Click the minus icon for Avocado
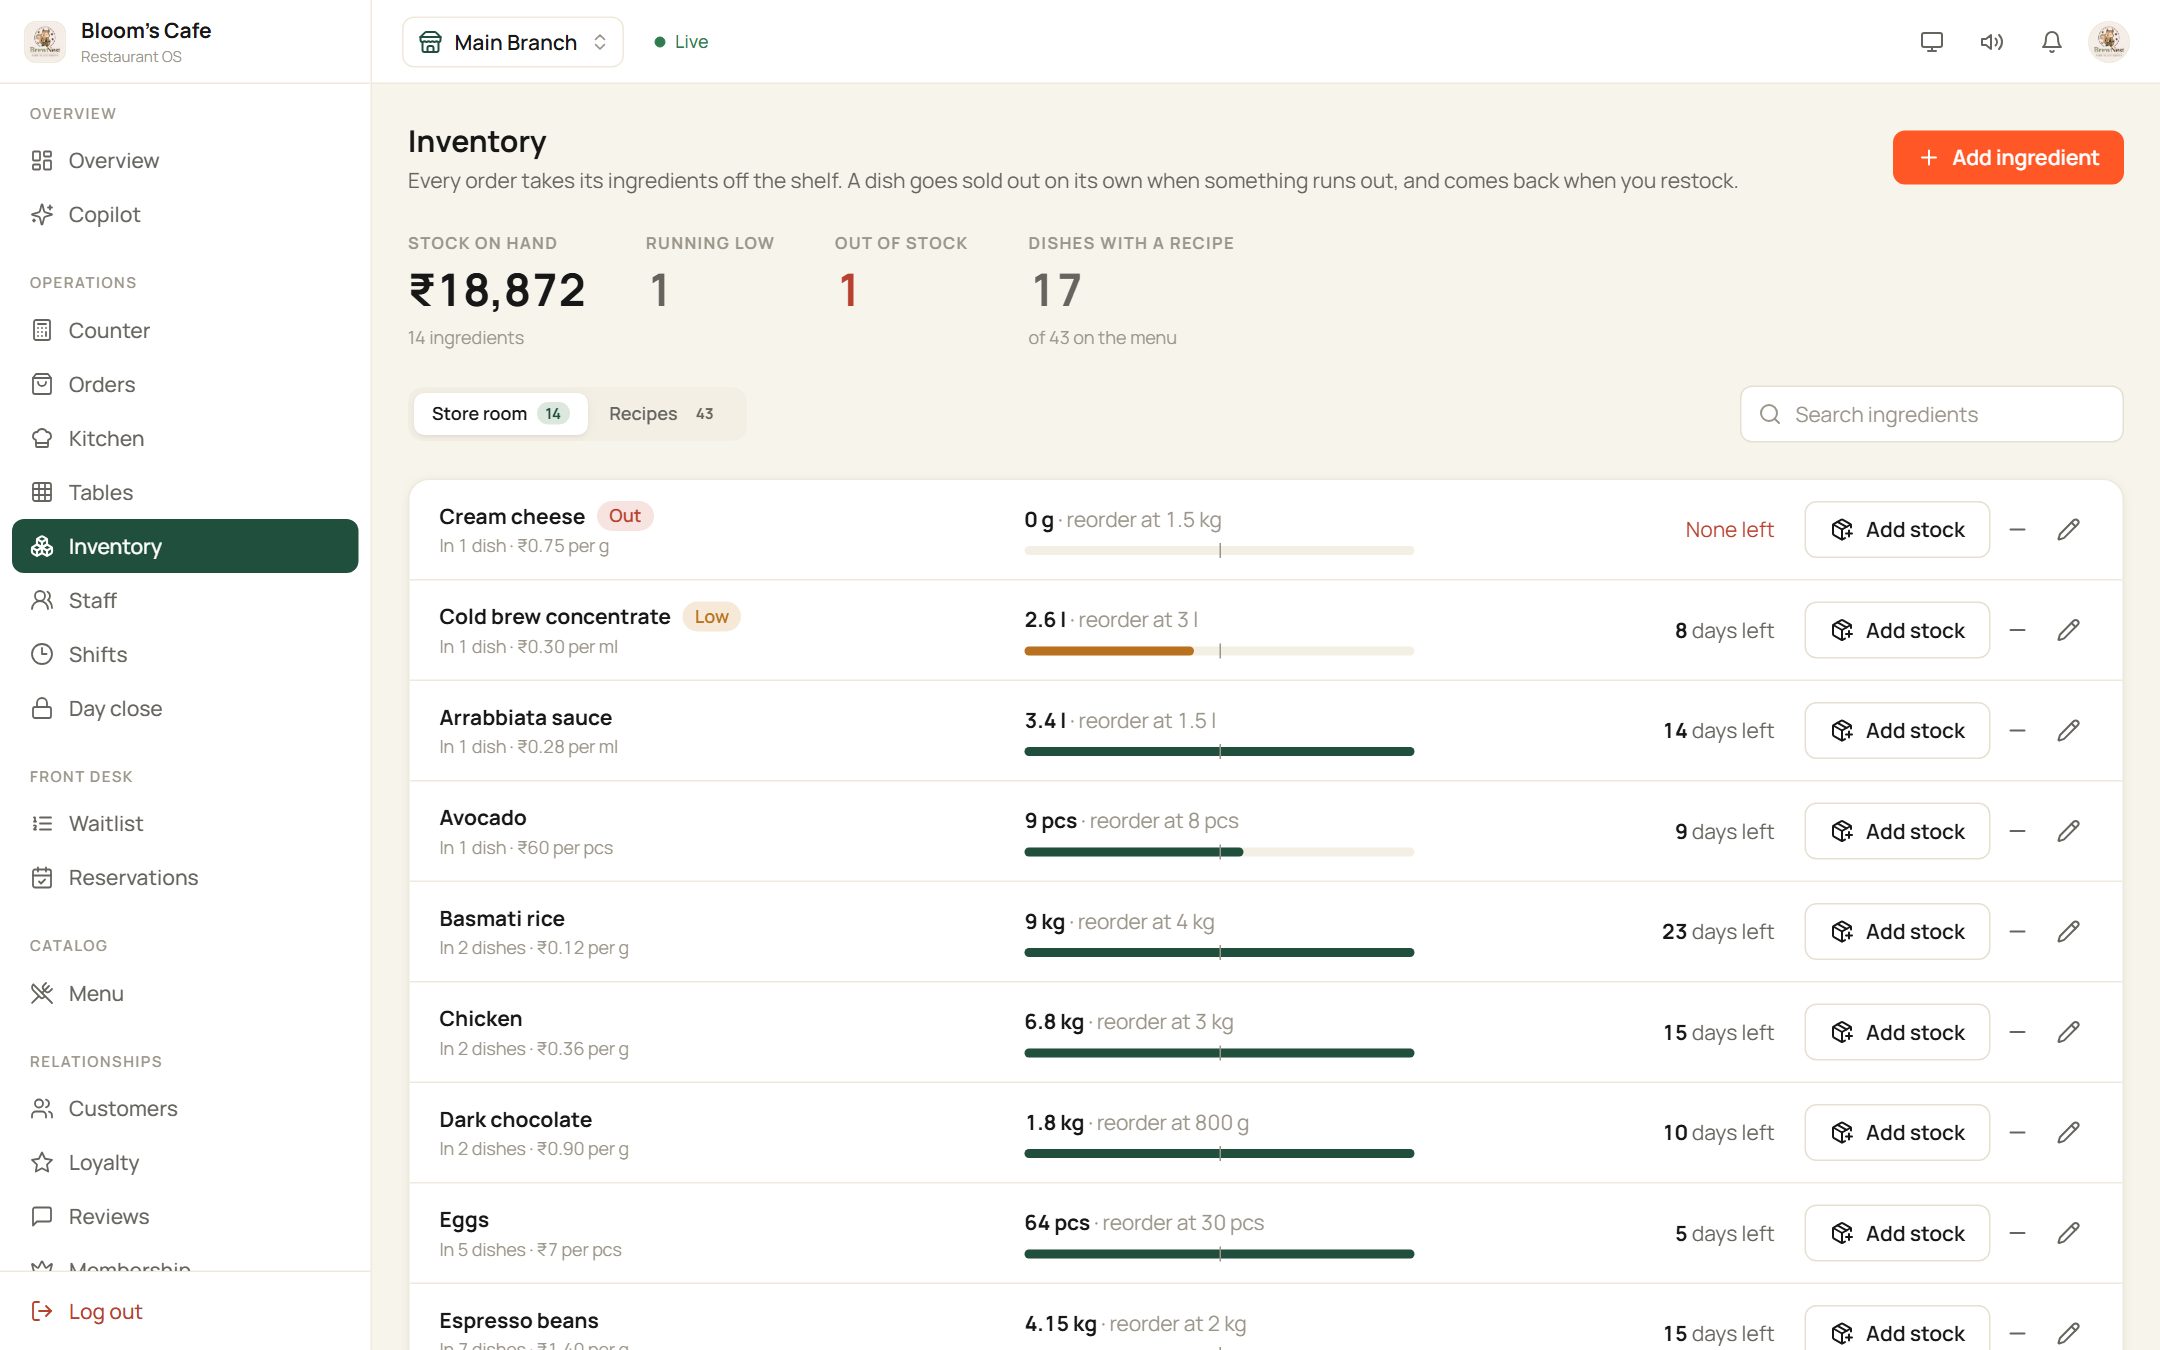This screenshot has width=2160, height=1350. tap(2017, 831)
